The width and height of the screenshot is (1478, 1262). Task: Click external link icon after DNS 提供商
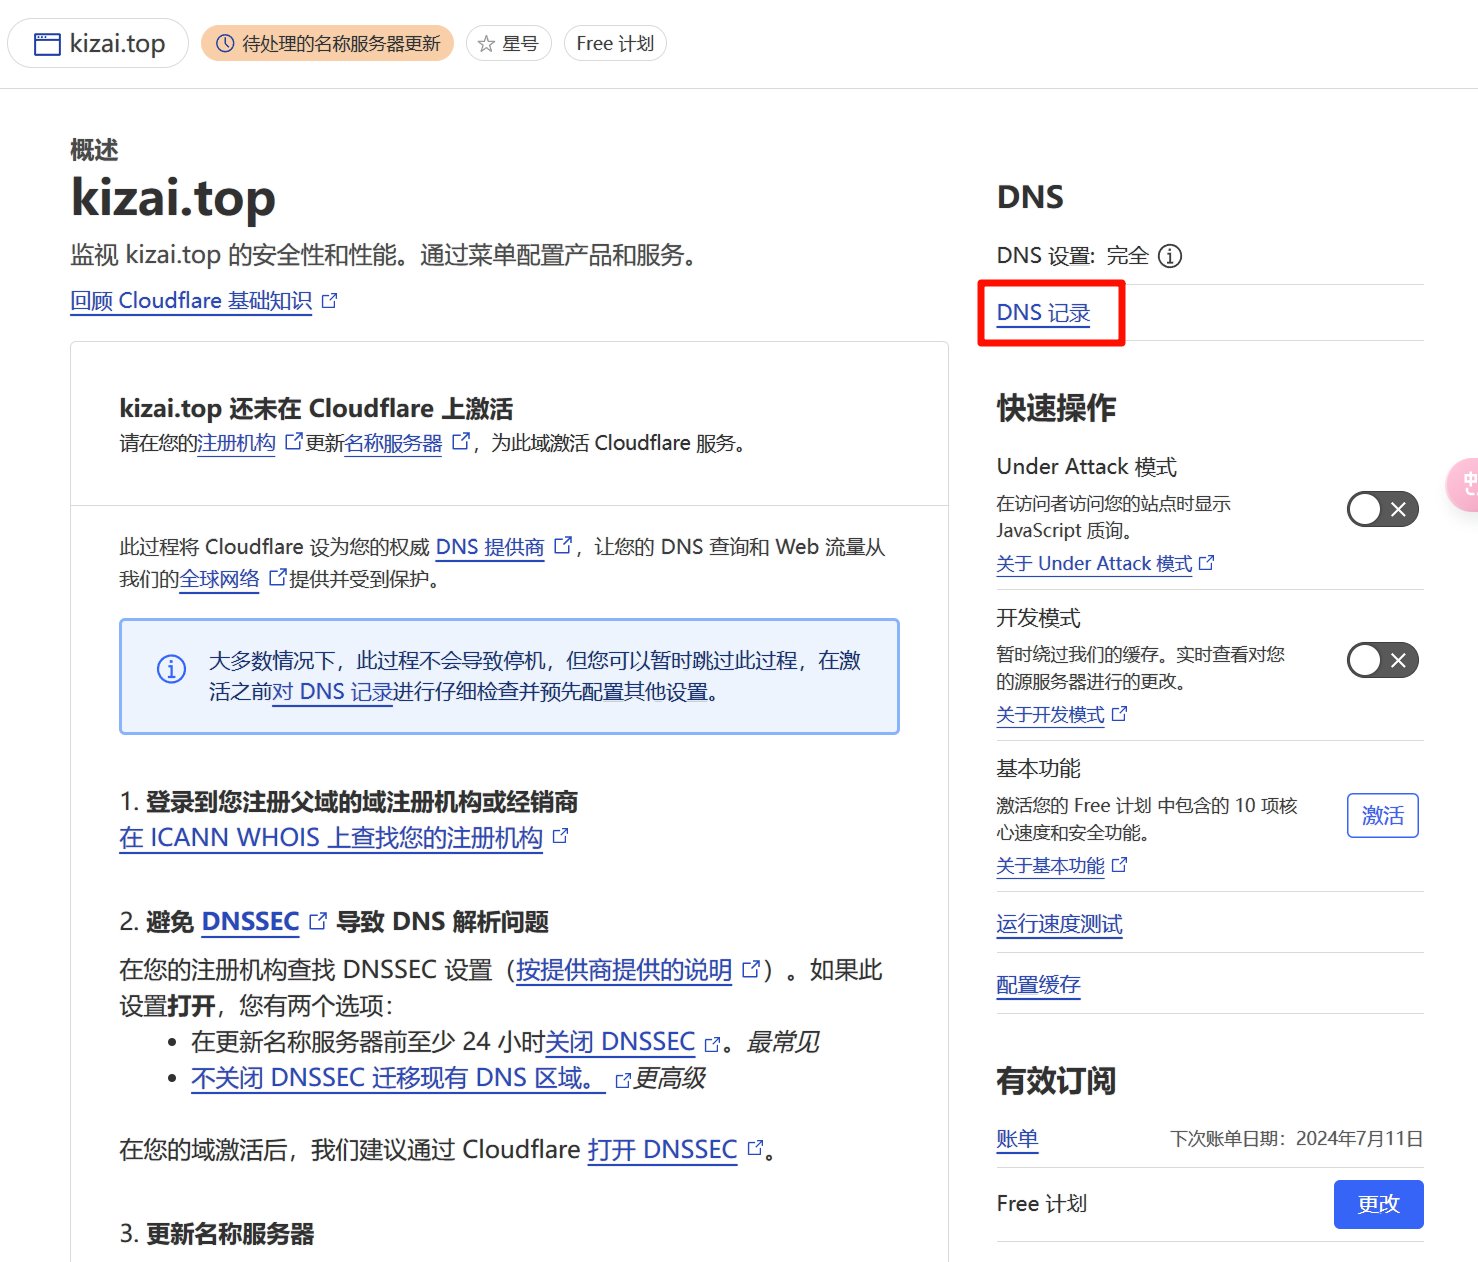point(563,545)
